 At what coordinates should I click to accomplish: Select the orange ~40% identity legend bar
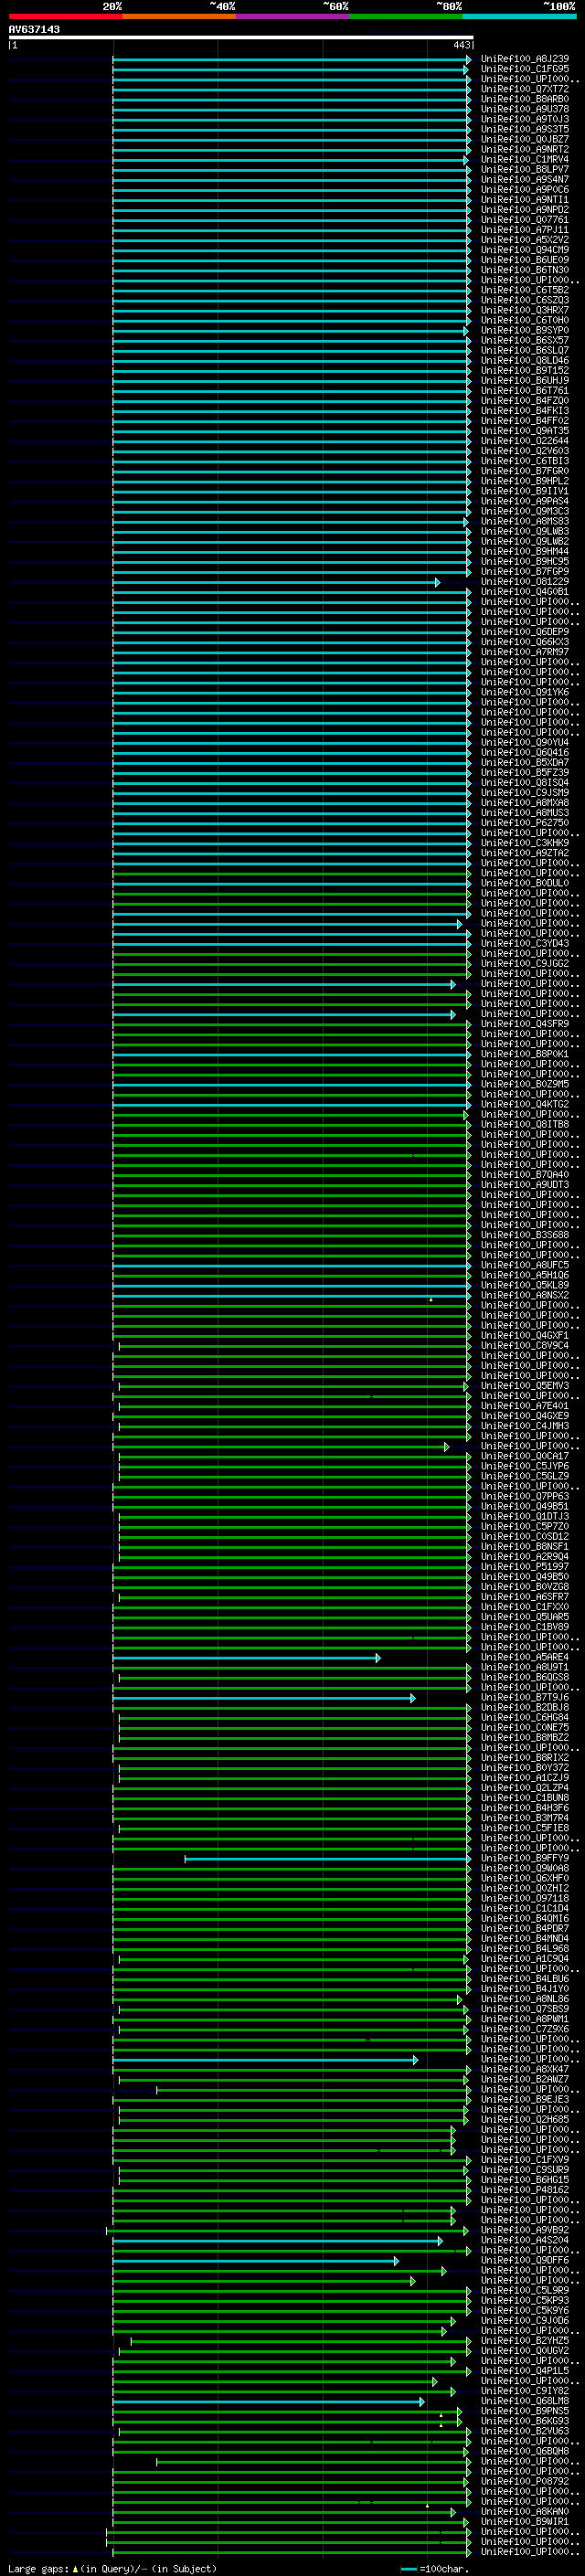(179, 16)
